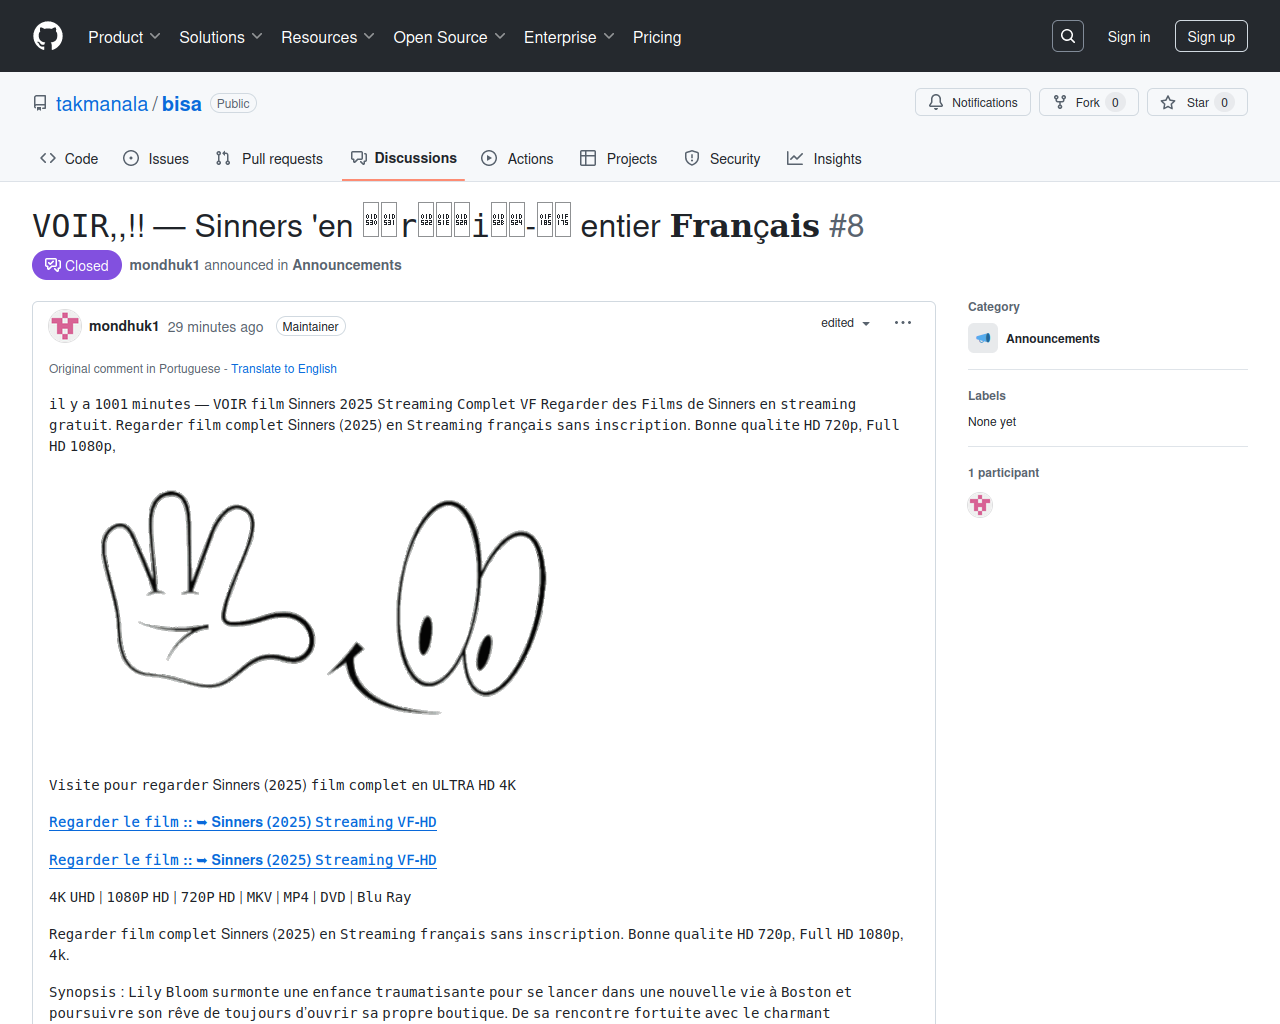The width and height of the screenshot is (1280, 1024).
Task: Open mondhuk1 profile in discussion header
Action: [x=165, y=265]
